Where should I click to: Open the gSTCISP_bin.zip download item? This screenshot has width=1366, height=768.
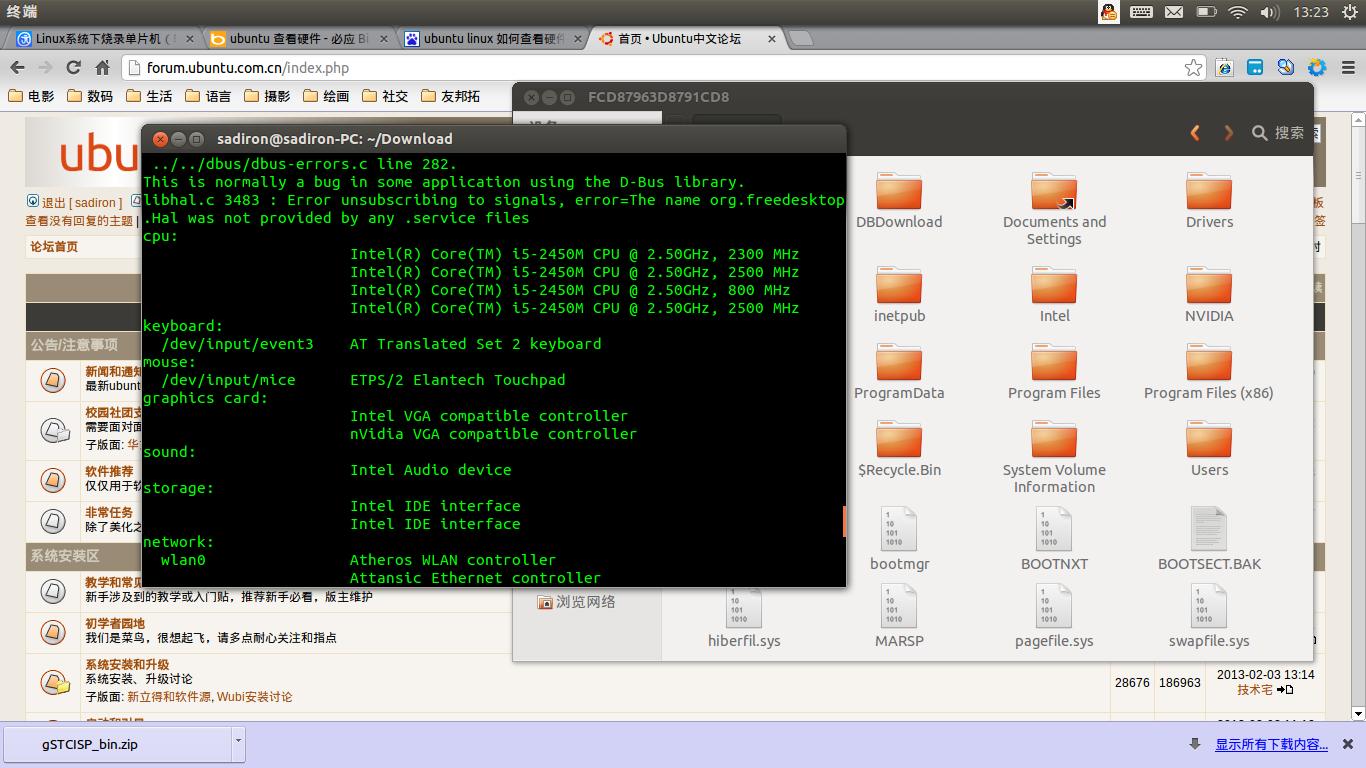[x=118, y=743]
